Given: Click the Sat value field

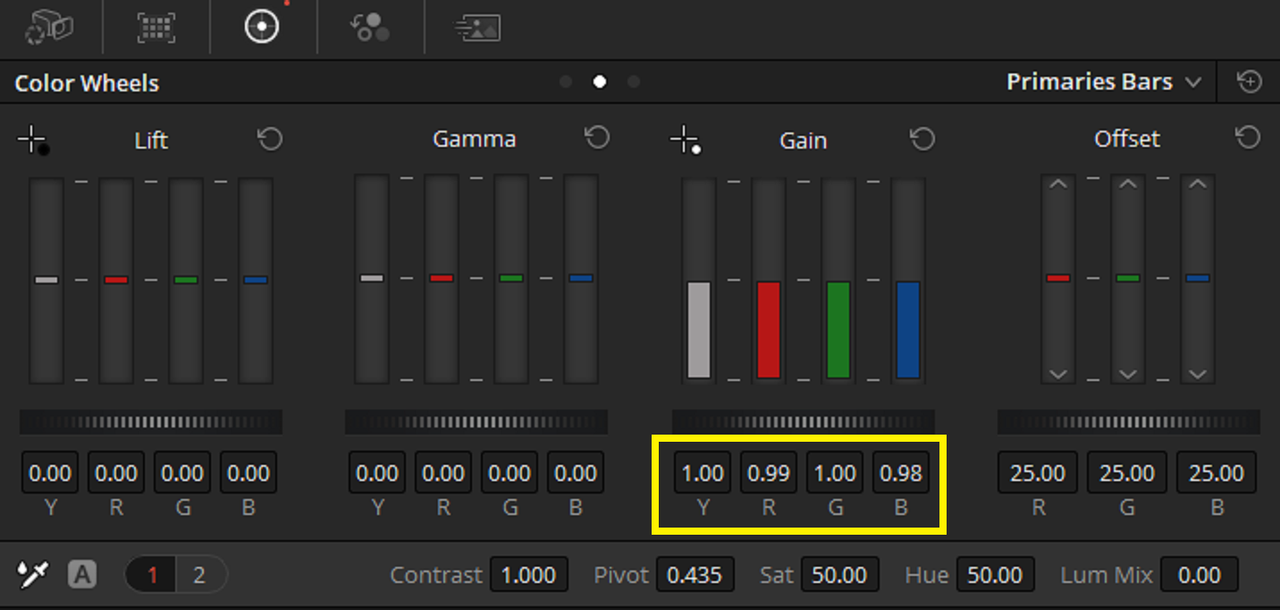Looking at the screenshot, I should (x=839, y=575).
